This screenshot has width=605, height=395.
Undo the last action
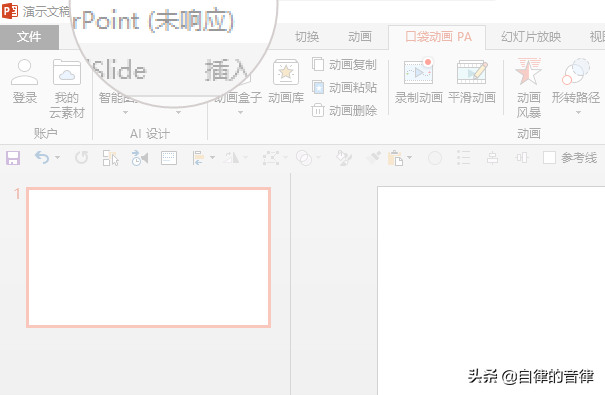(42, 158)
